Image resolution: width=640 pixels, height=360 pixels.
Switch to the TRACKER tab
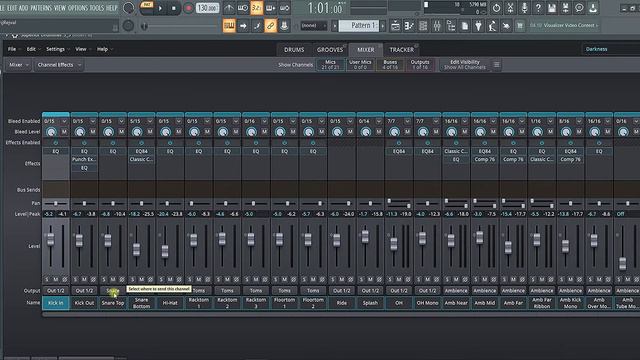point(402,50)
